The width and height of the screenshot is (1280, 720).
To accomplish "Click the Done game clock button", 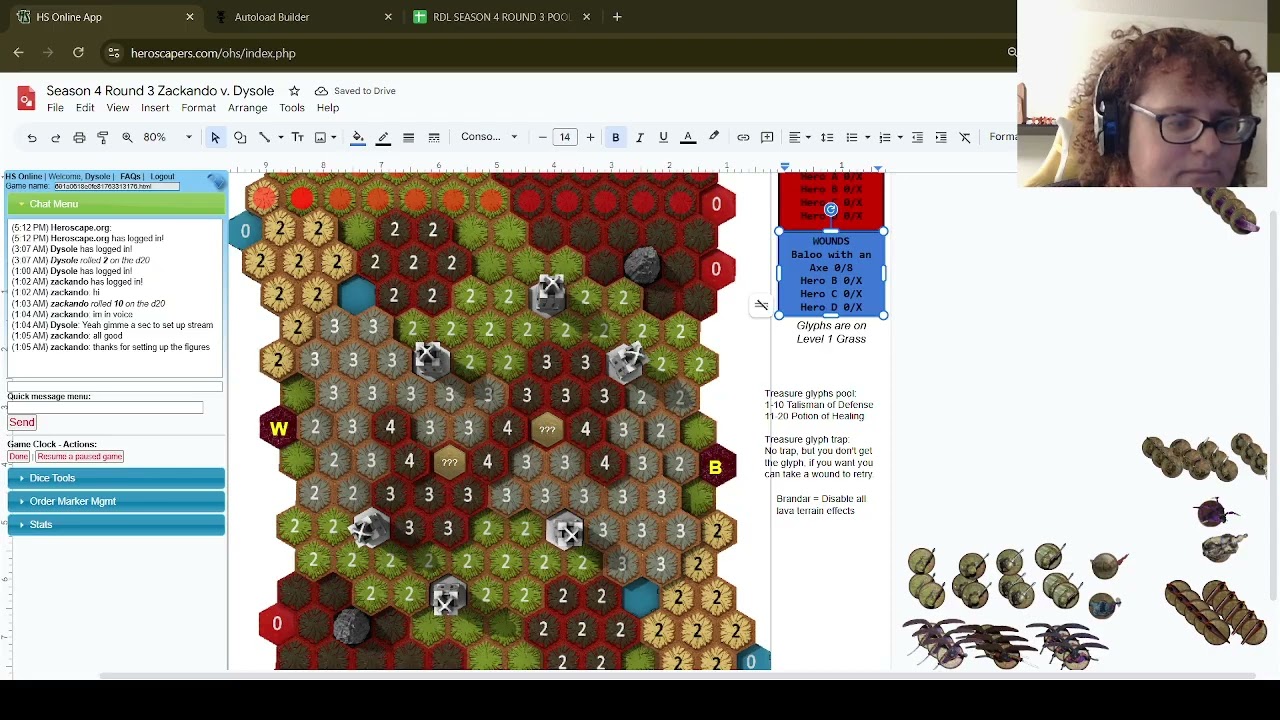I will pyautogui.click(x=18, y=457).
